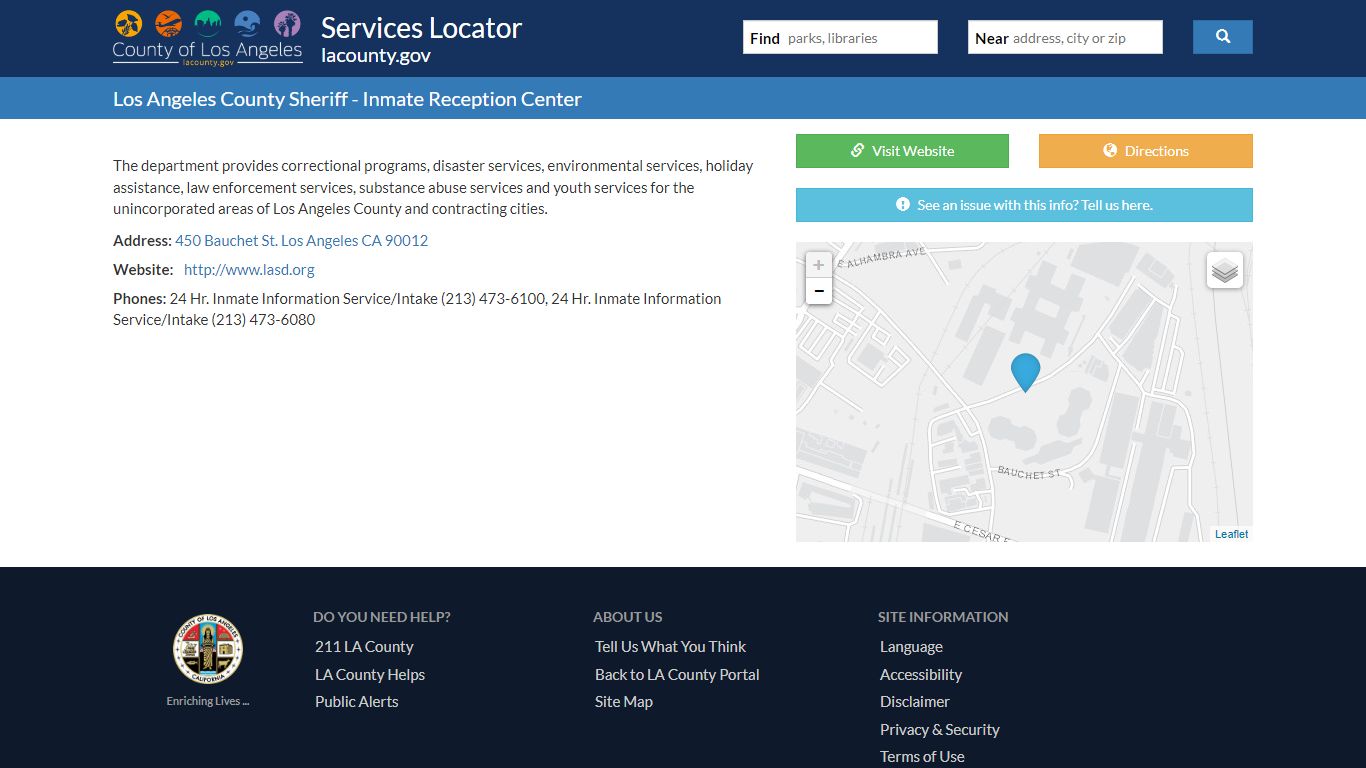Open Tell Us What You Think
The width and height of the screenshot is (1366, 768).
(x=670, y=647)
